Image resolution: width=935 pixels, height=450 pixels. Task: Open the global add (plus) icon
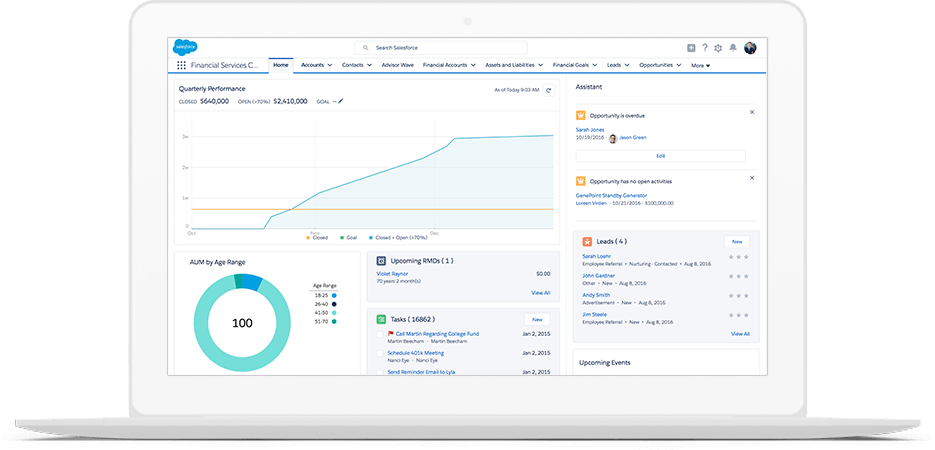click(691, 48)
